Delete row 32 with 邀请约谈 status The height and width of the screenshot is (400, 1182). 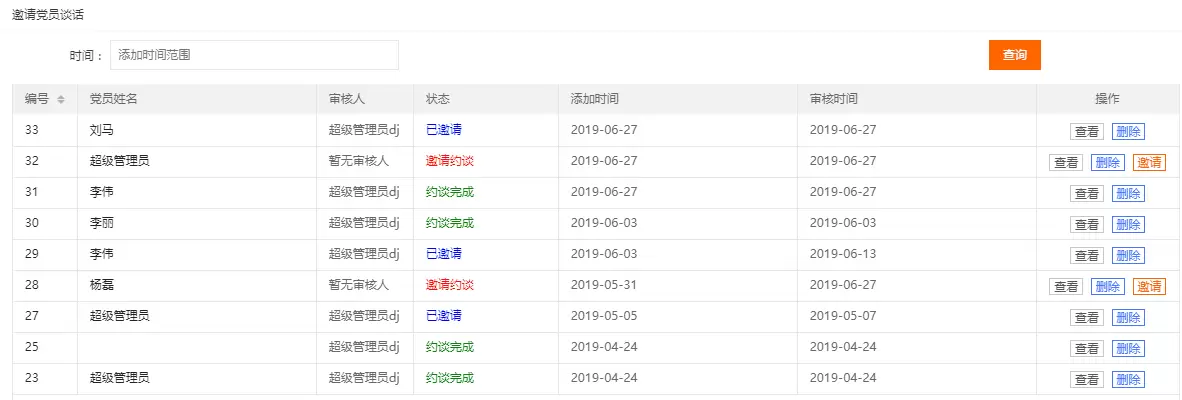tap(1107, 162)
